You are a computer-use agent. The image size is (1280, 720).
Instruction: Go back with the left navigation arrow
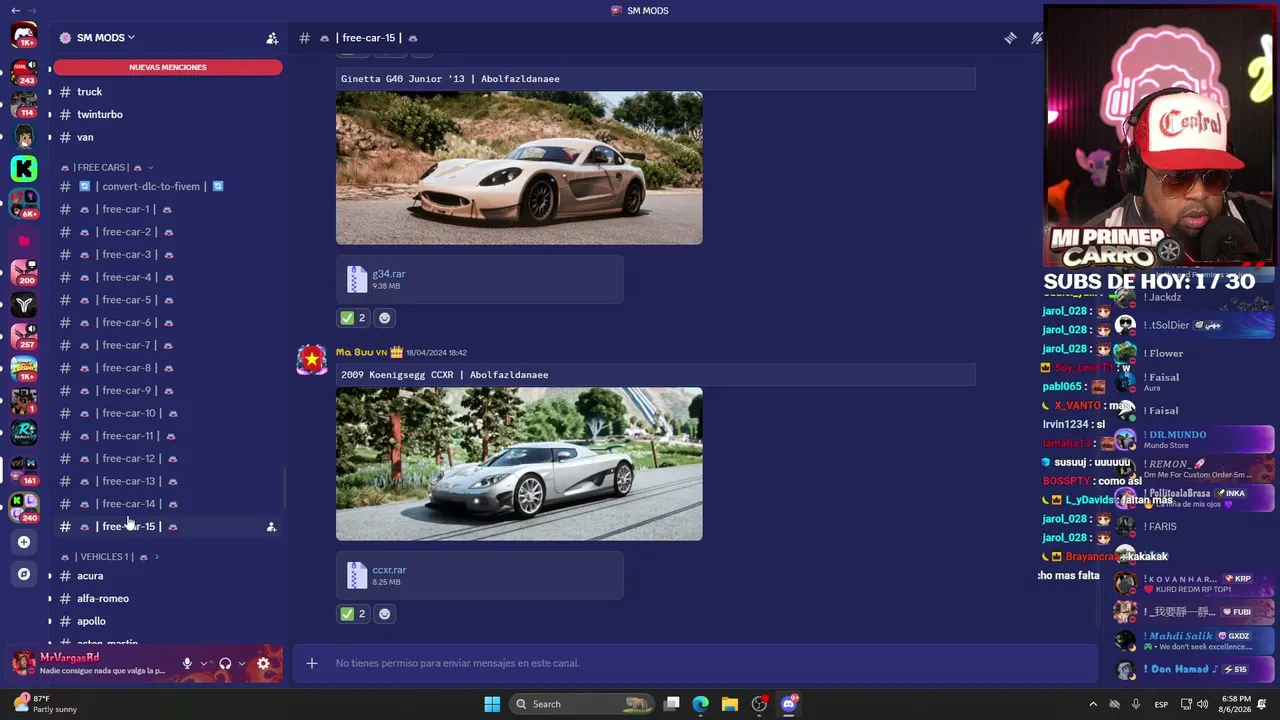15,10
